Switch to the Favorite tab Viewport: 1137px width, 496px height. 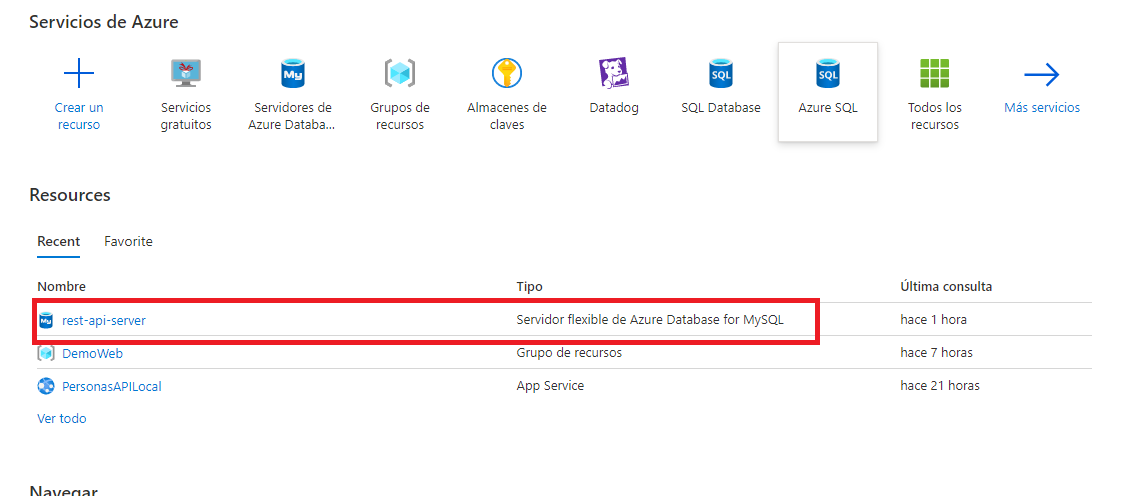128,241
